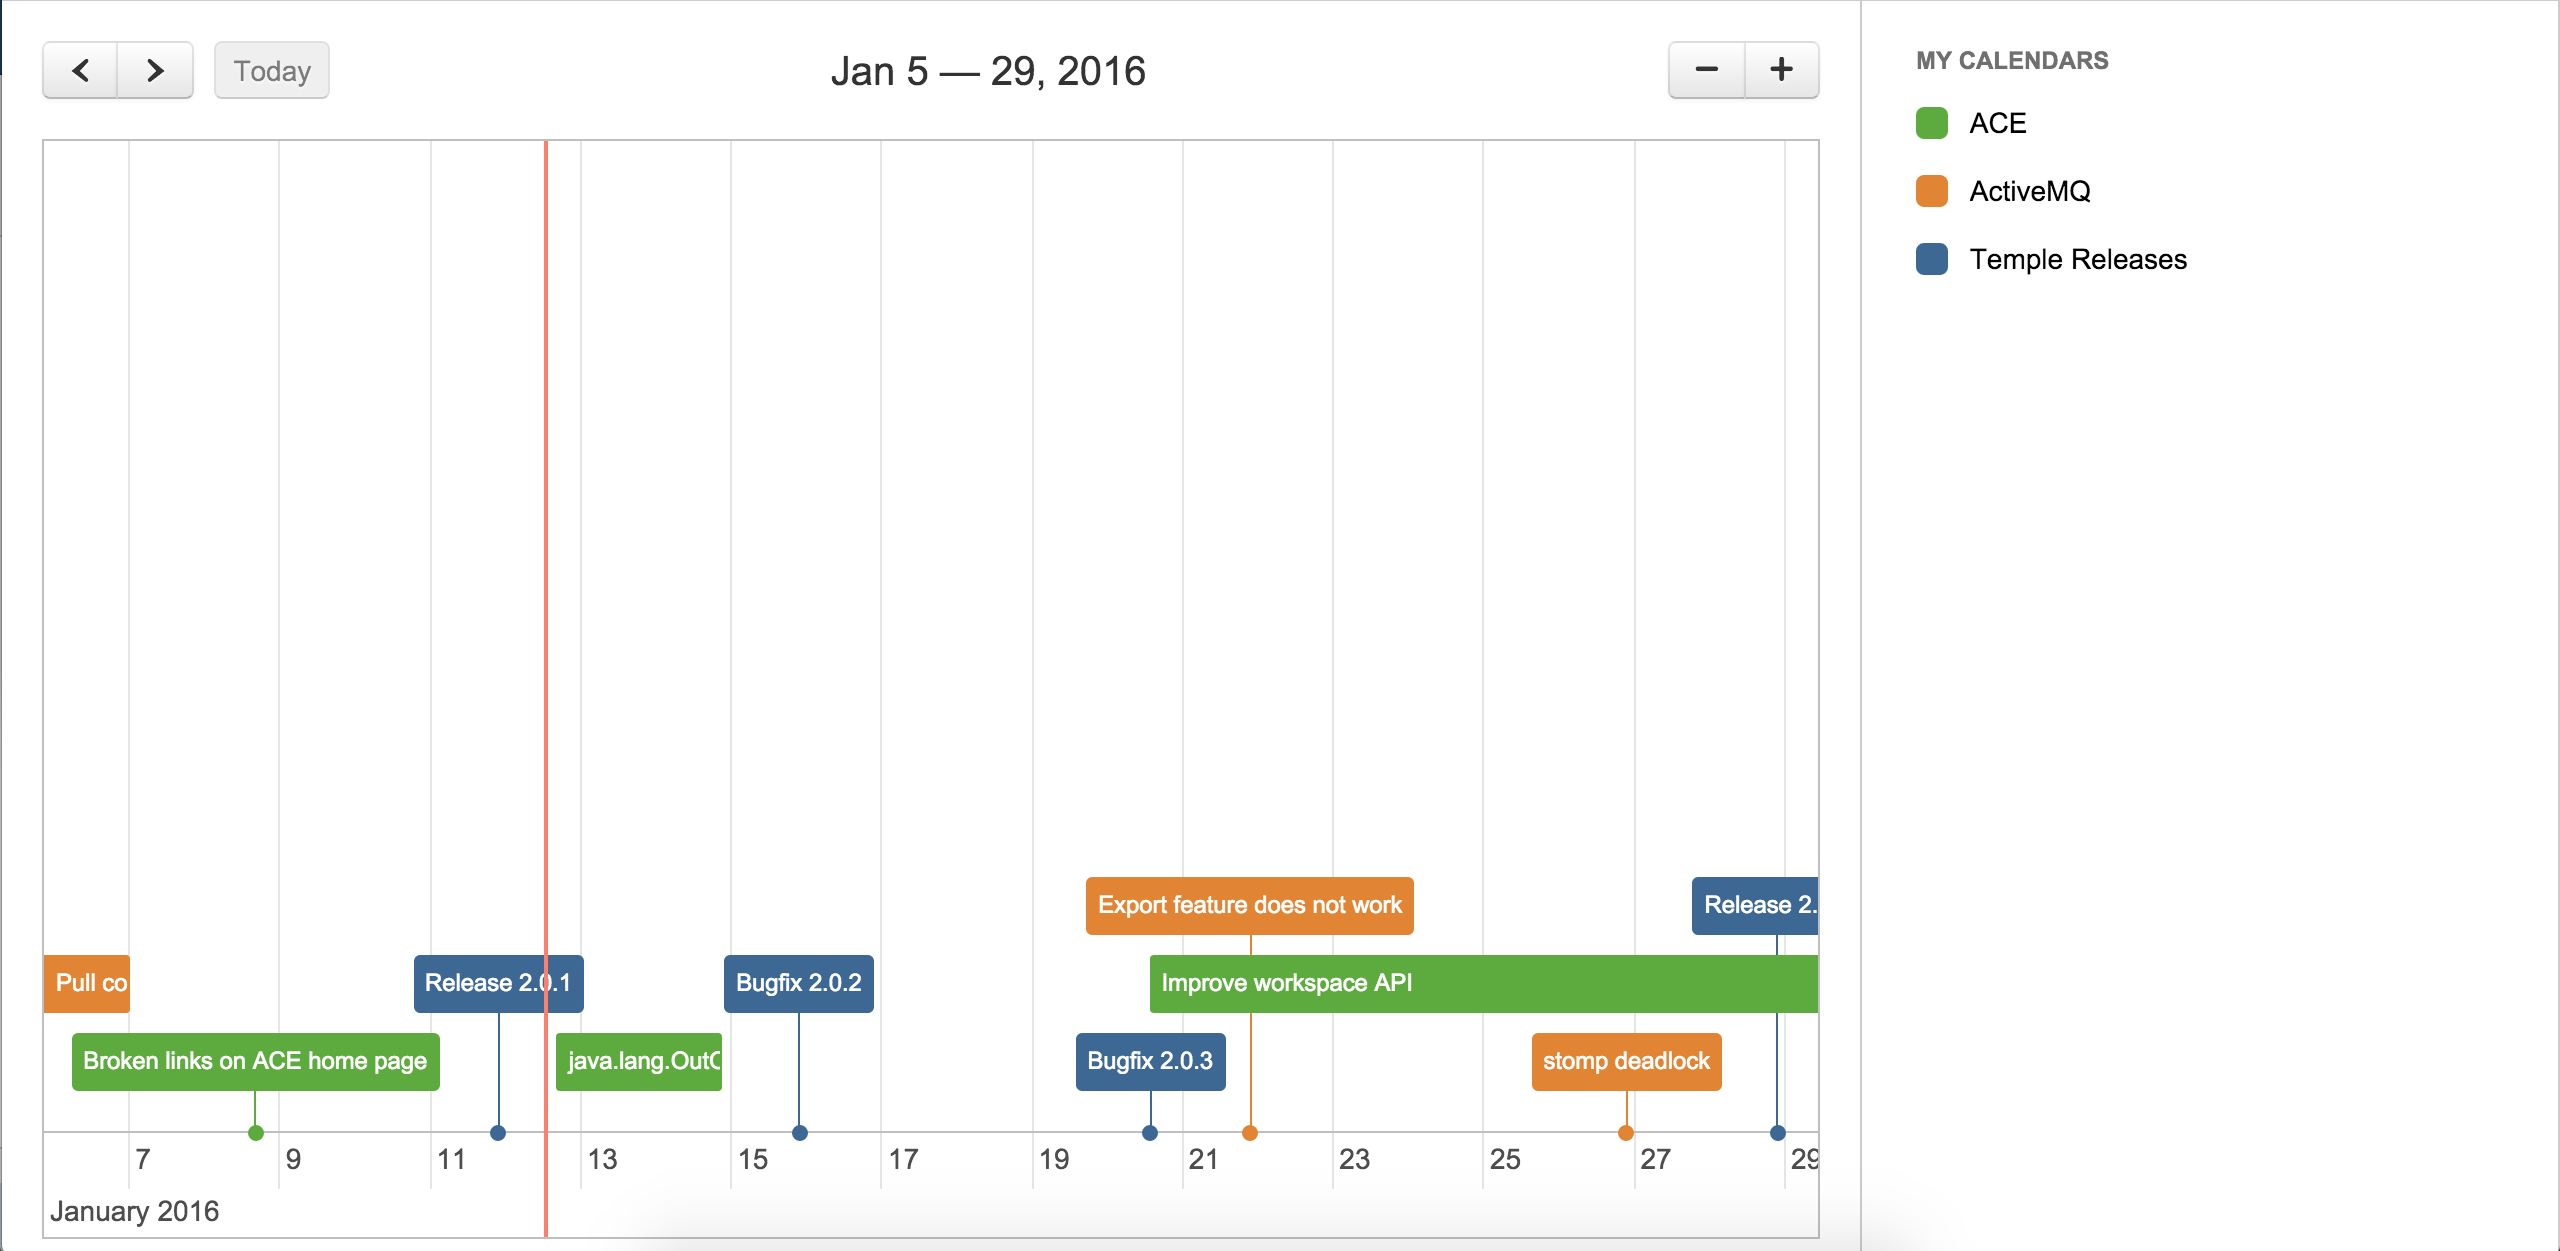Go to previous date range arrow
Image resolution: width=2560 pixels, height=1251 pixels.
pos(81,70)
